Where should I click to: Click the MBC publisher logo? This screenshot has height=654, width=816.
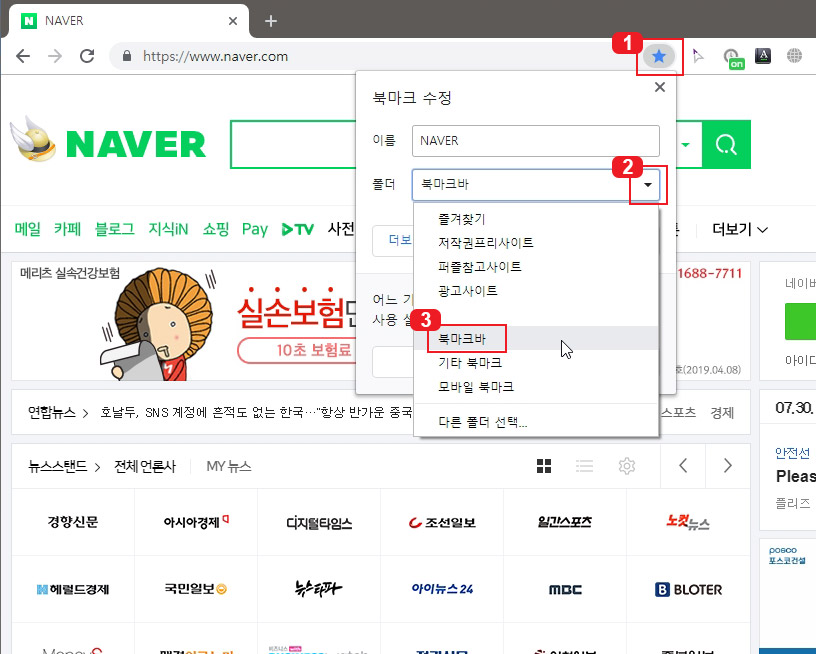565,589
